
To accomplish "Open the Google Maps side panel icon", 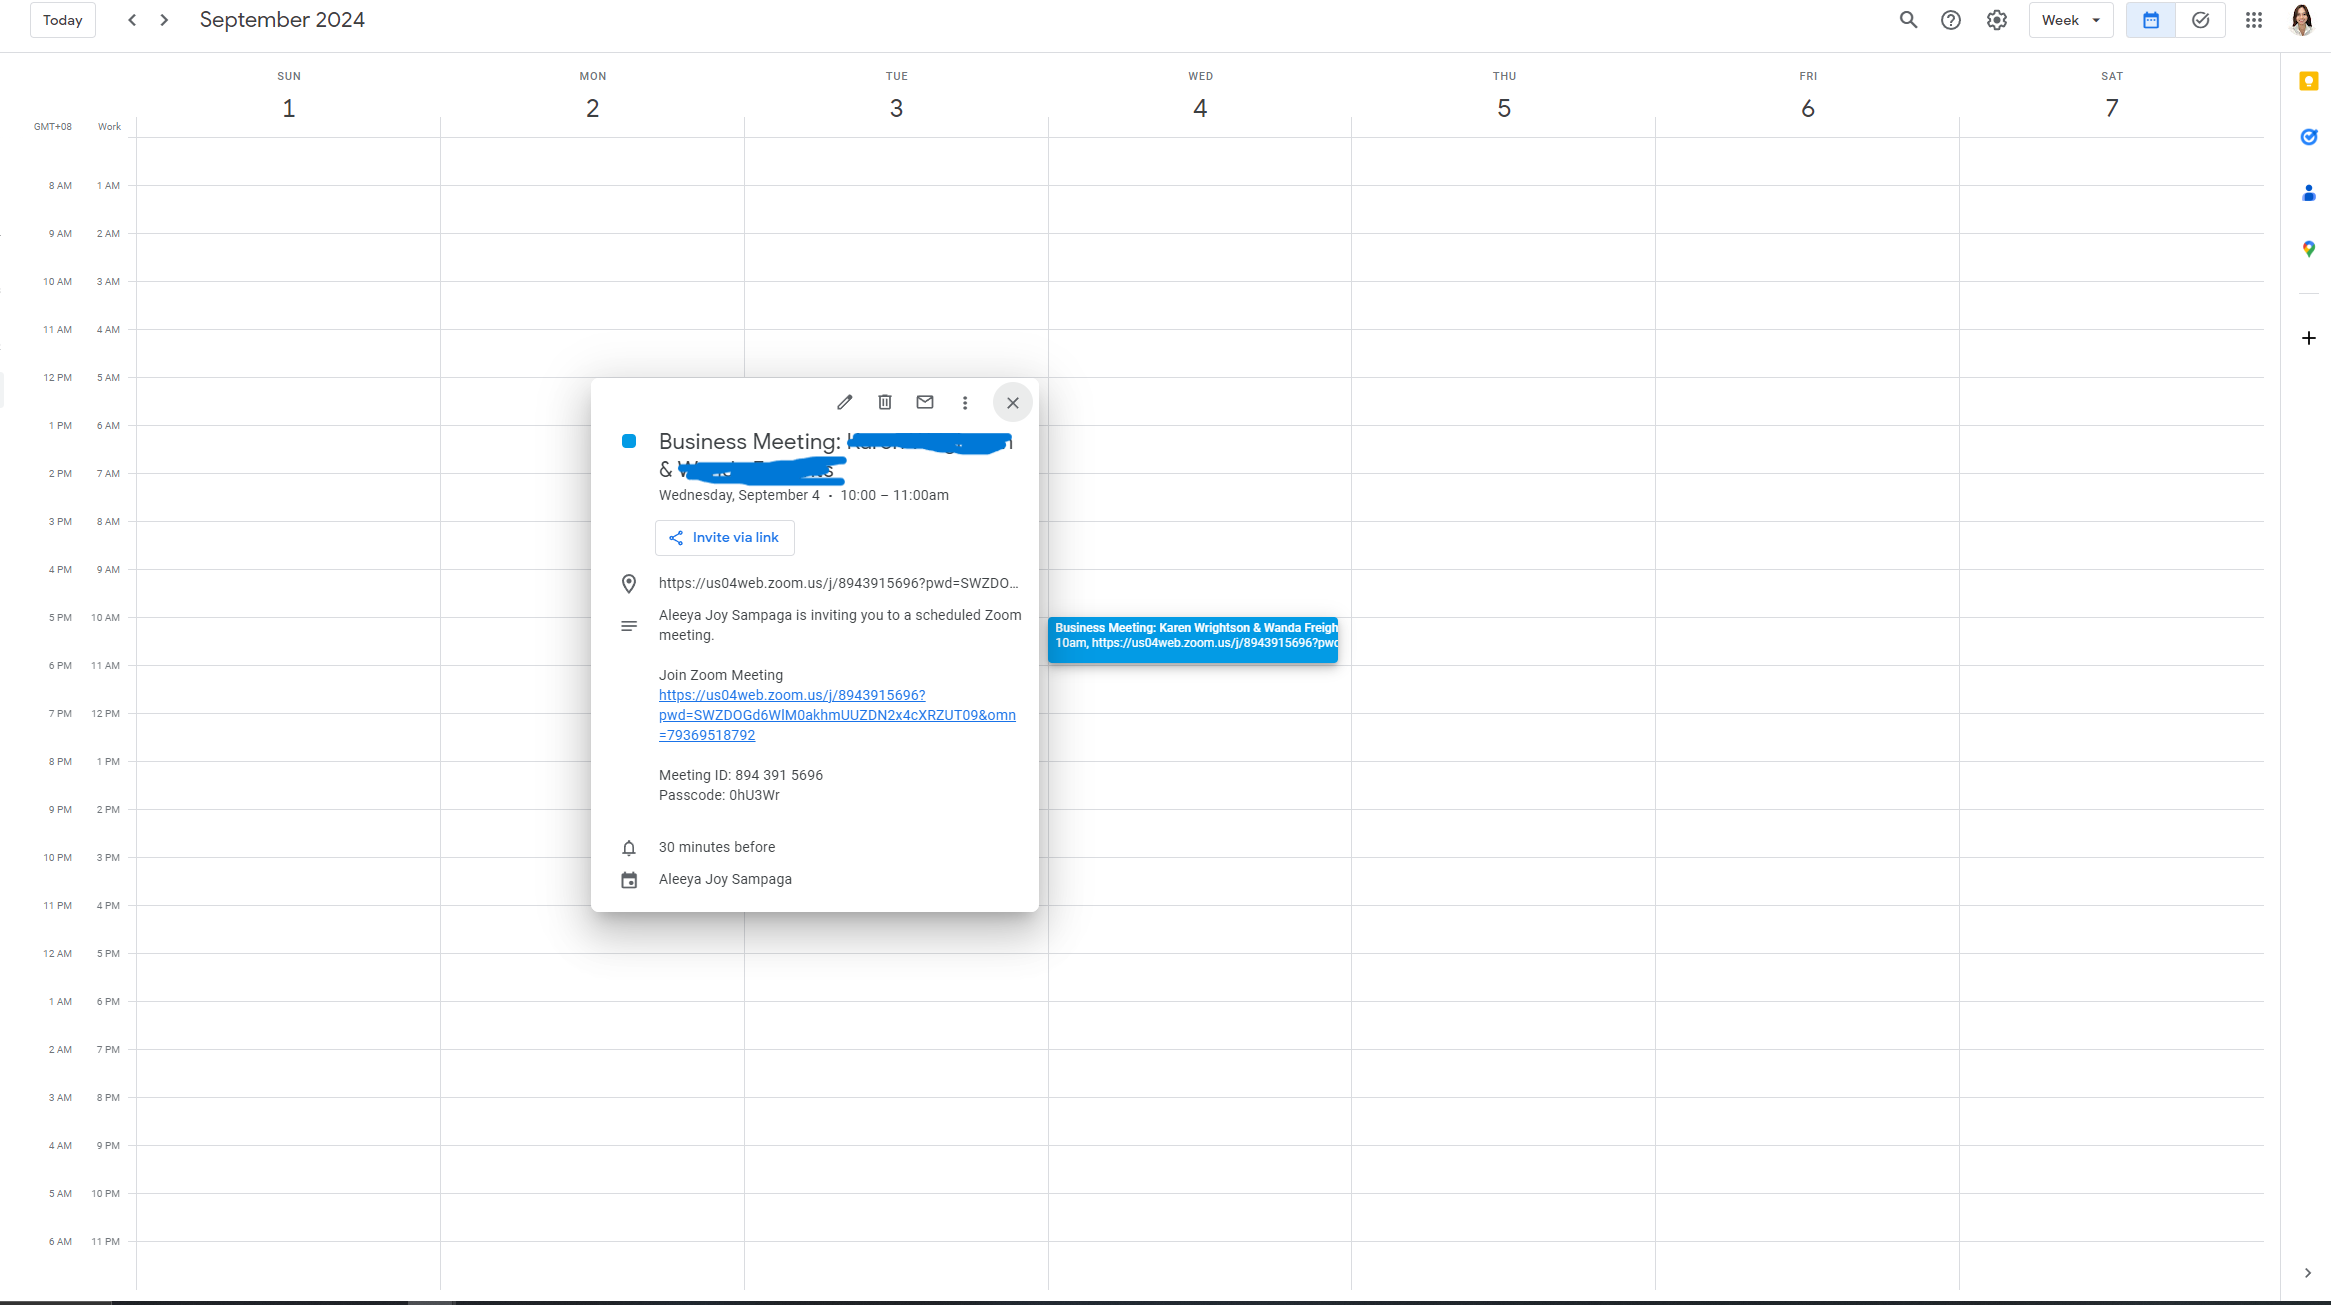I will click(x=2309, y=249).
